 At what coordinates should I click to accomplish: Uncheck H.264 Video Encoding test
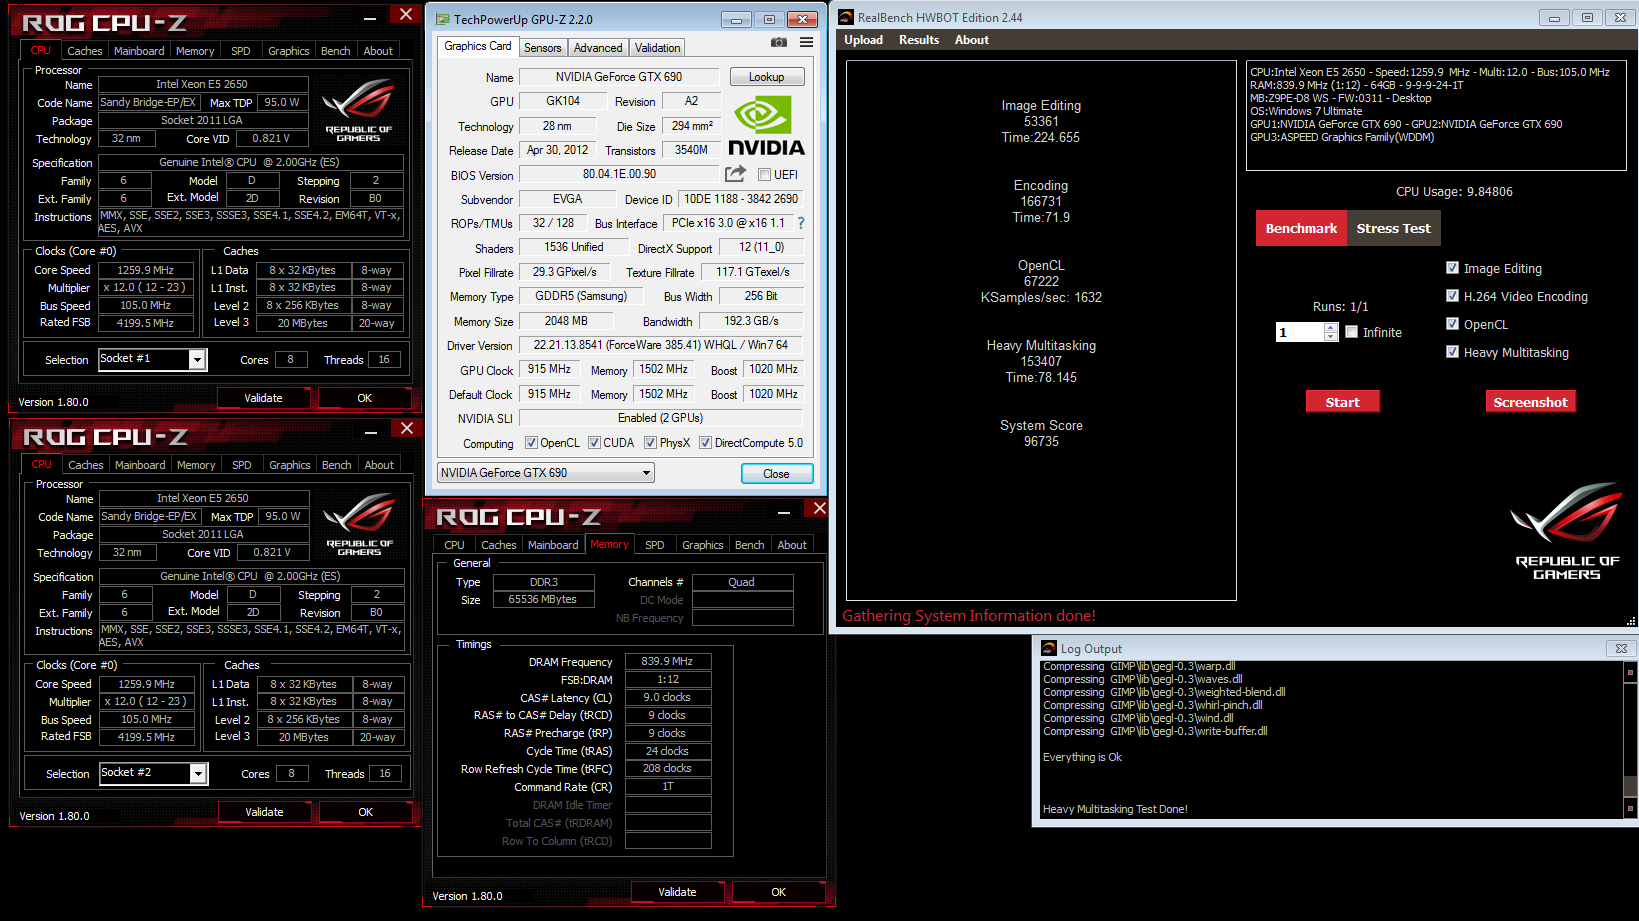[1452, 296]
